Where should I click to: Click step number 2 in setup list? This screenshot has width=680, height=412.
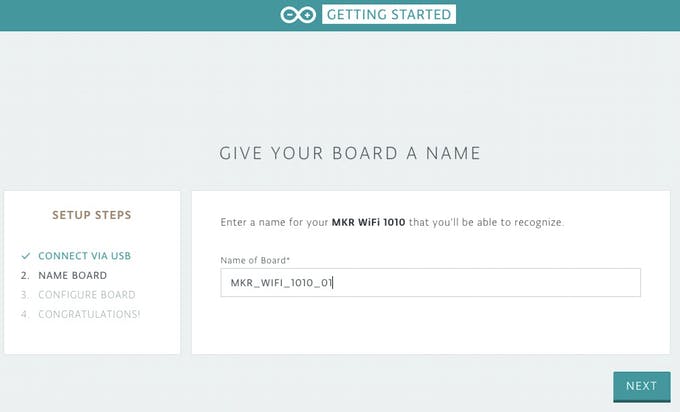[x=25, y=275]
